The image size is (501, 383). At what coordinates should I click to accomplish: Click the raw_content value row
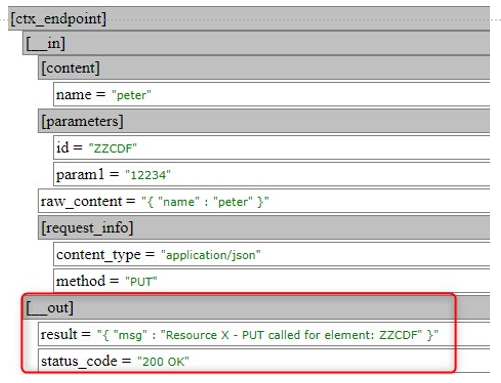(x=264, y=201)
